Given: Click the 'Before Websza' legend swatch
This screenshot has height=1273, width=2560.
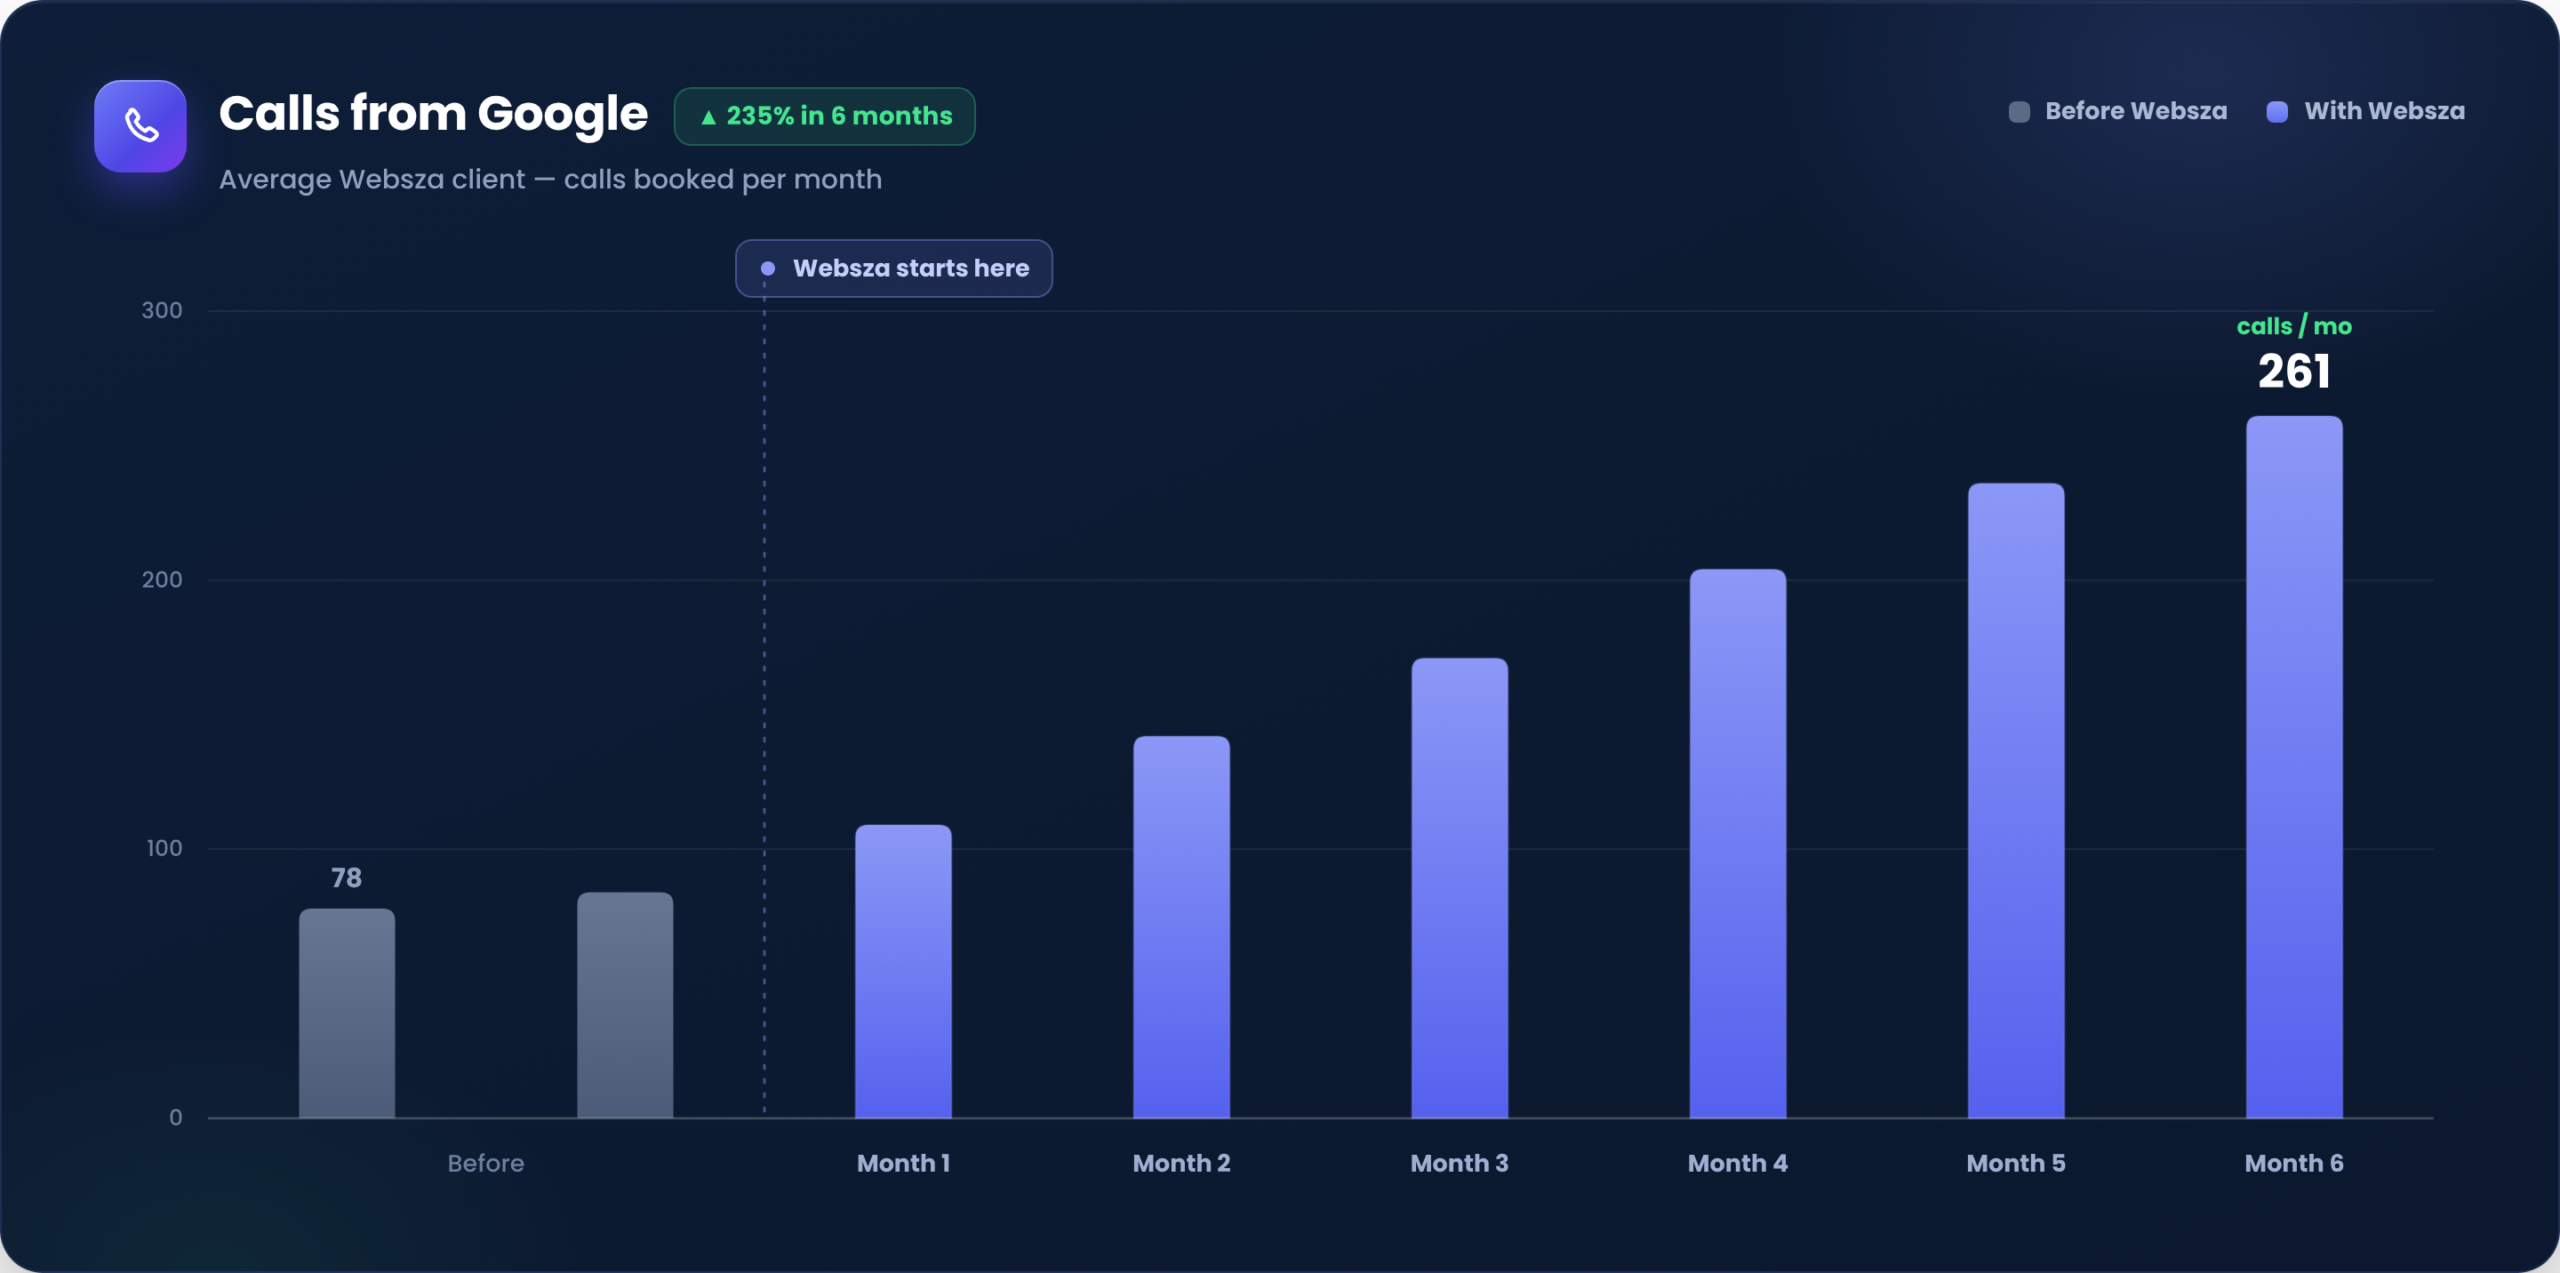Looking at the screenshot, I should point(2019,111).
